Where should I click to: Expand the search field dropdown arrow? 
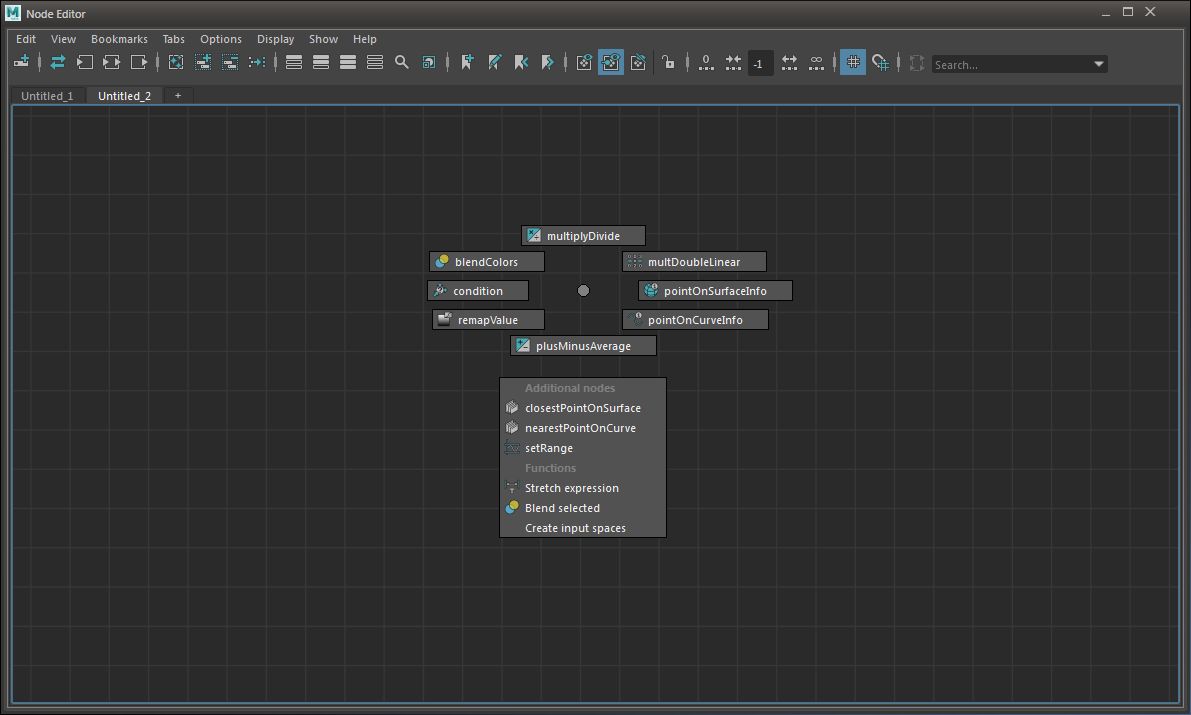(1099, 64)
